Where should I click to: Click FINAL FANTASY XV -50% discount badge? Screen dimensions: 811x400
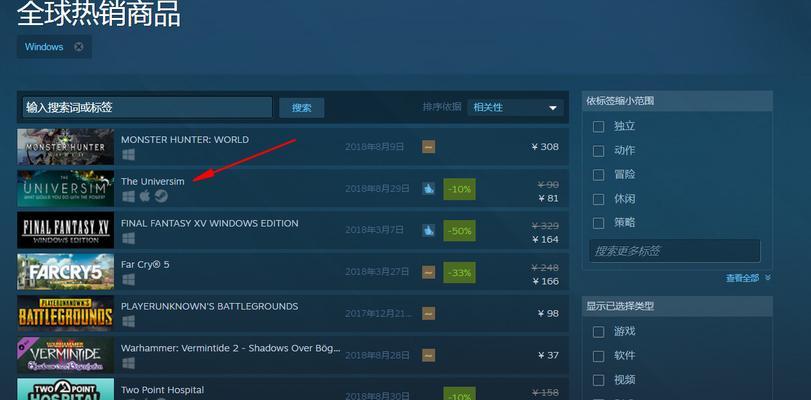tap(459, 231)
